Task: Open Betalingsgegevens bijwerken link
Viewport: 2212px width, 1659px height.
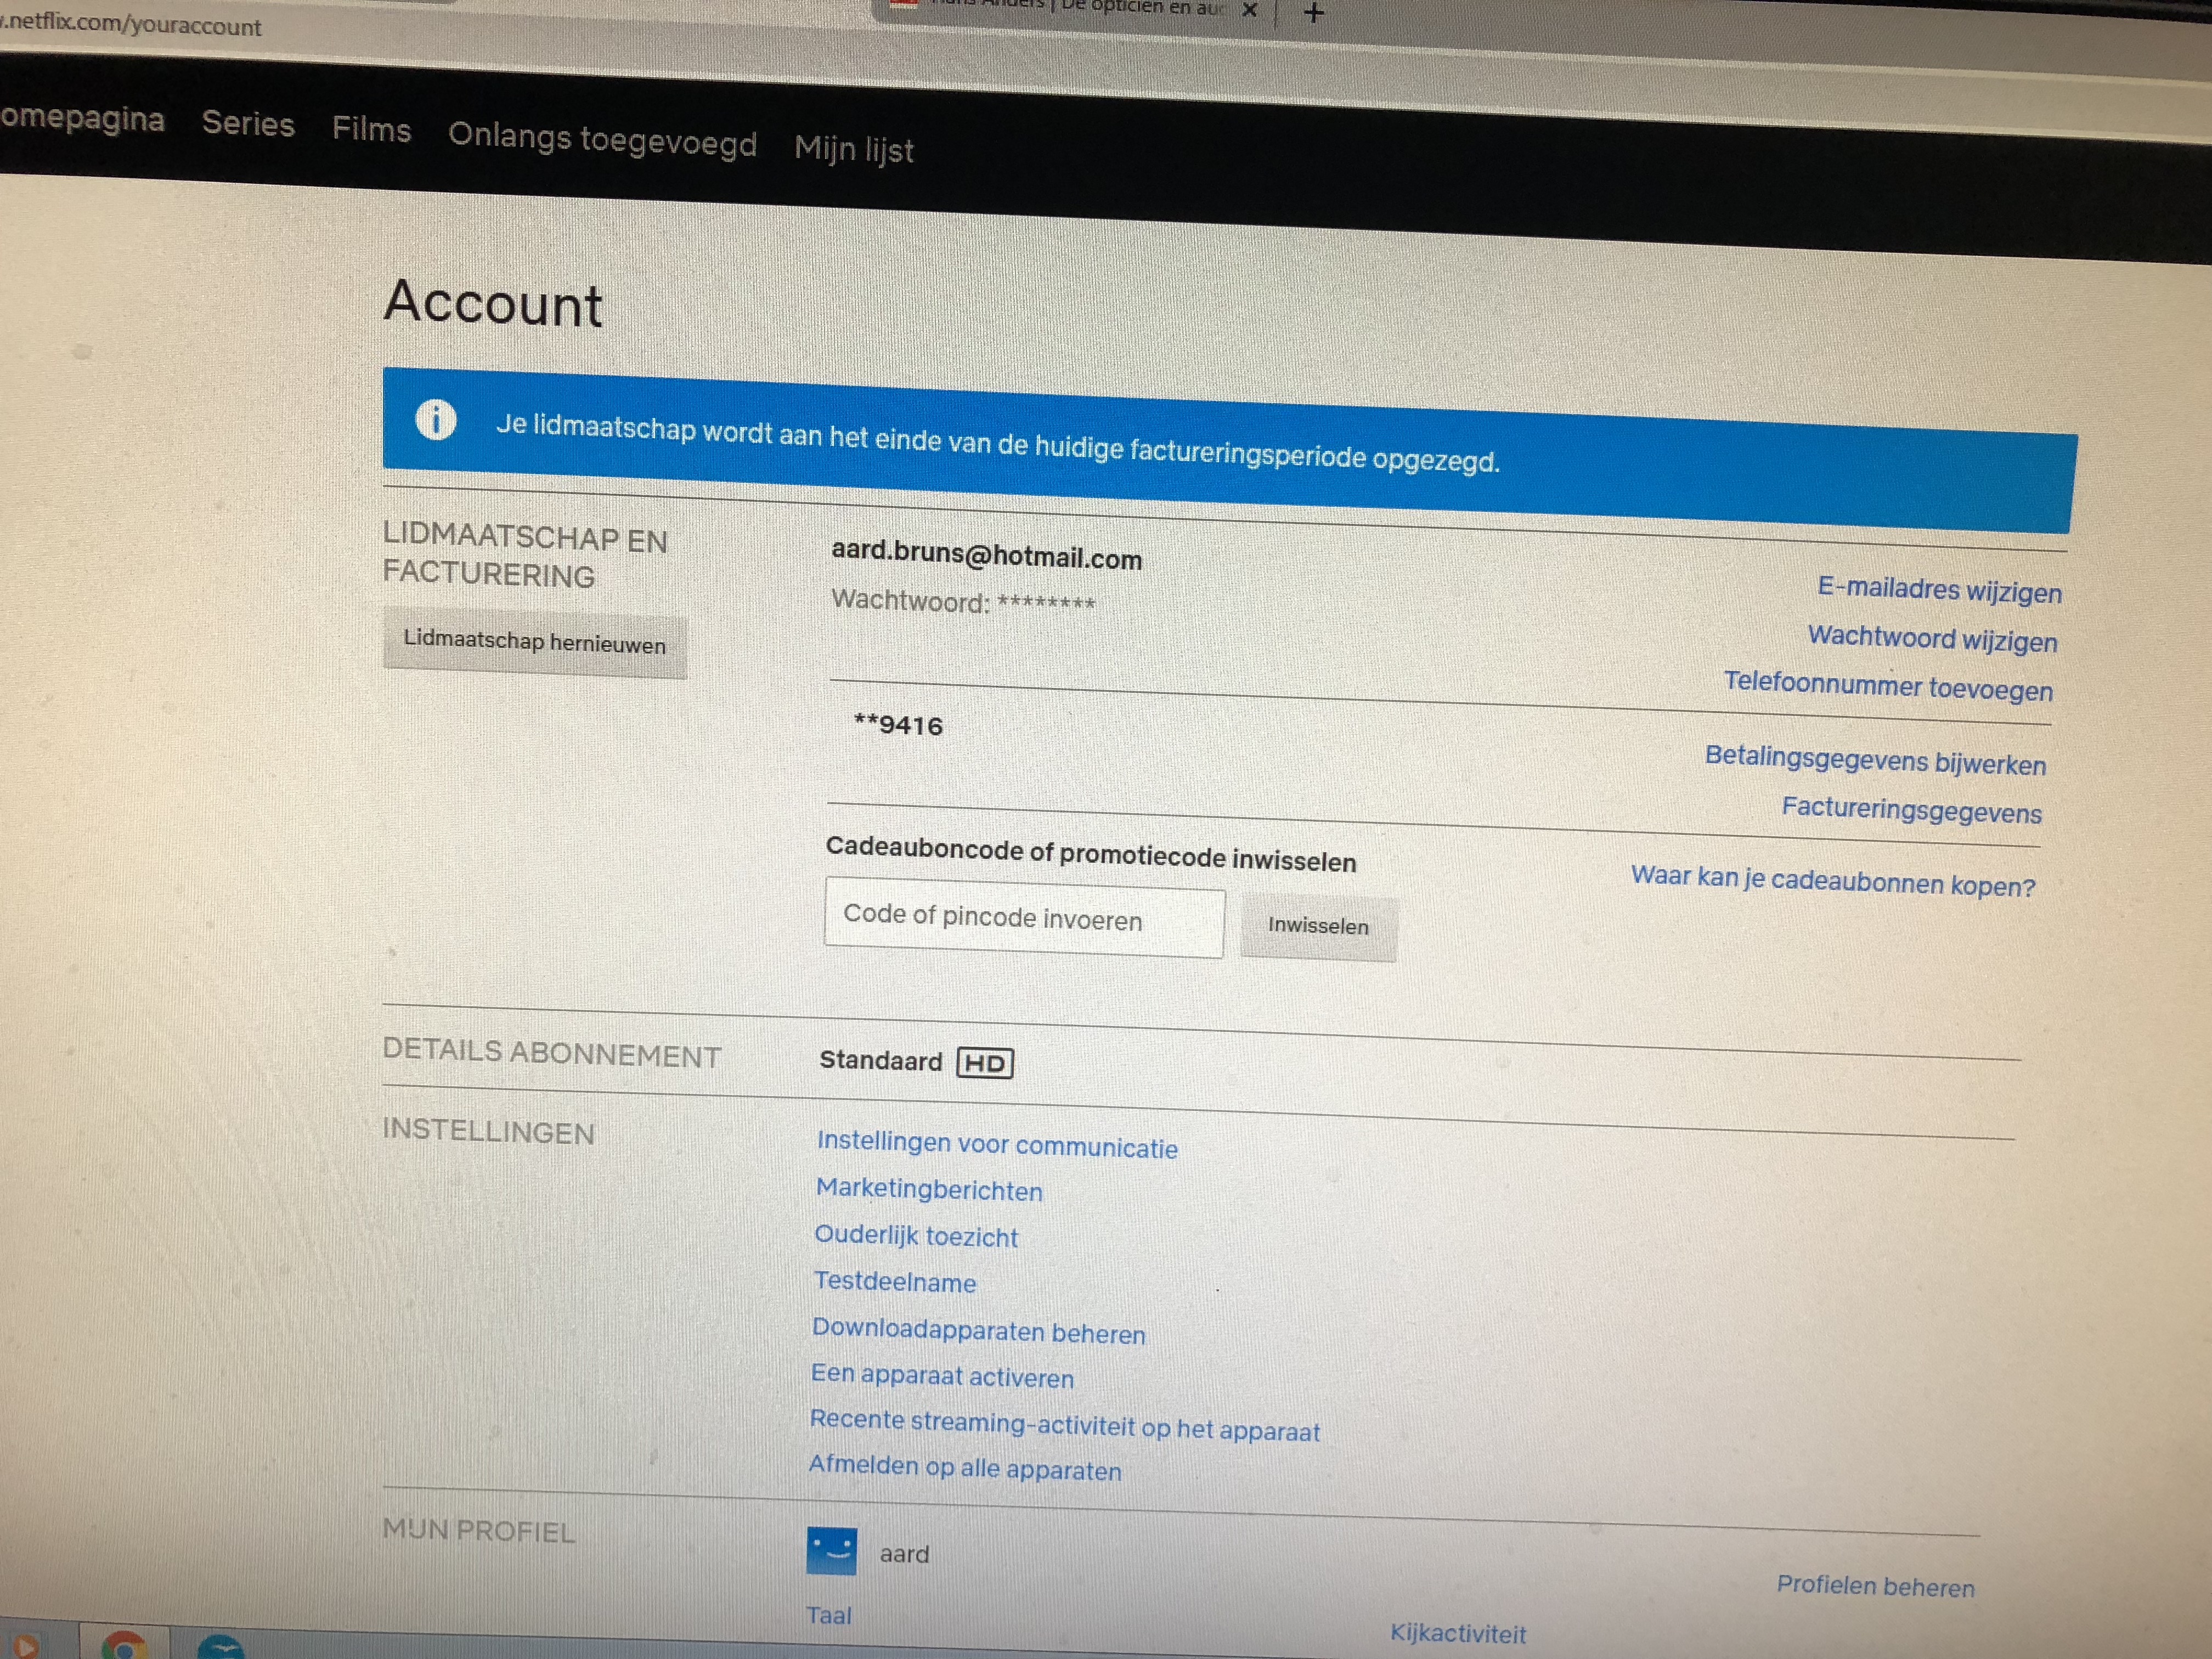Action: (x=1875, y=761)
